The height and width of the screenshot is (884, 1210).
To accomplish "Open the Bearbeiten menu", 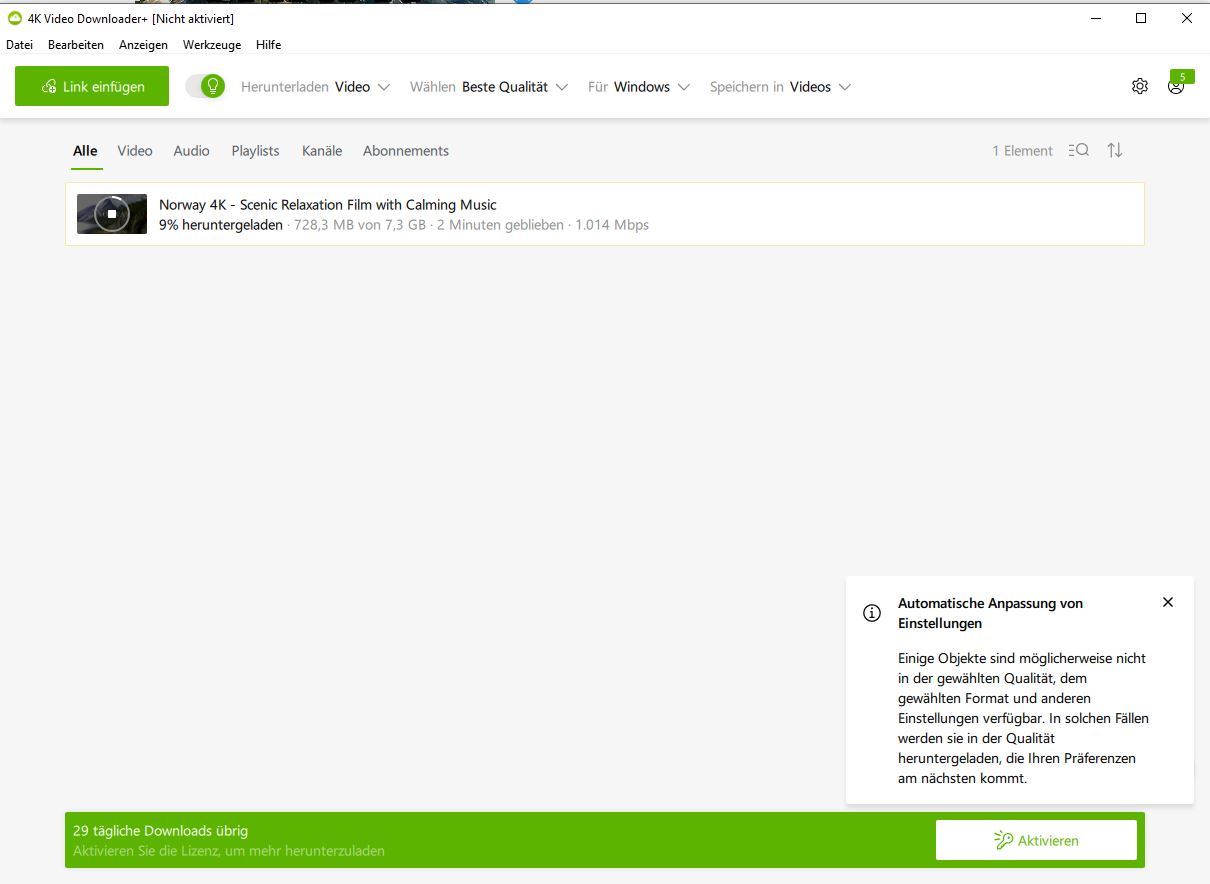I will [76, 45].
